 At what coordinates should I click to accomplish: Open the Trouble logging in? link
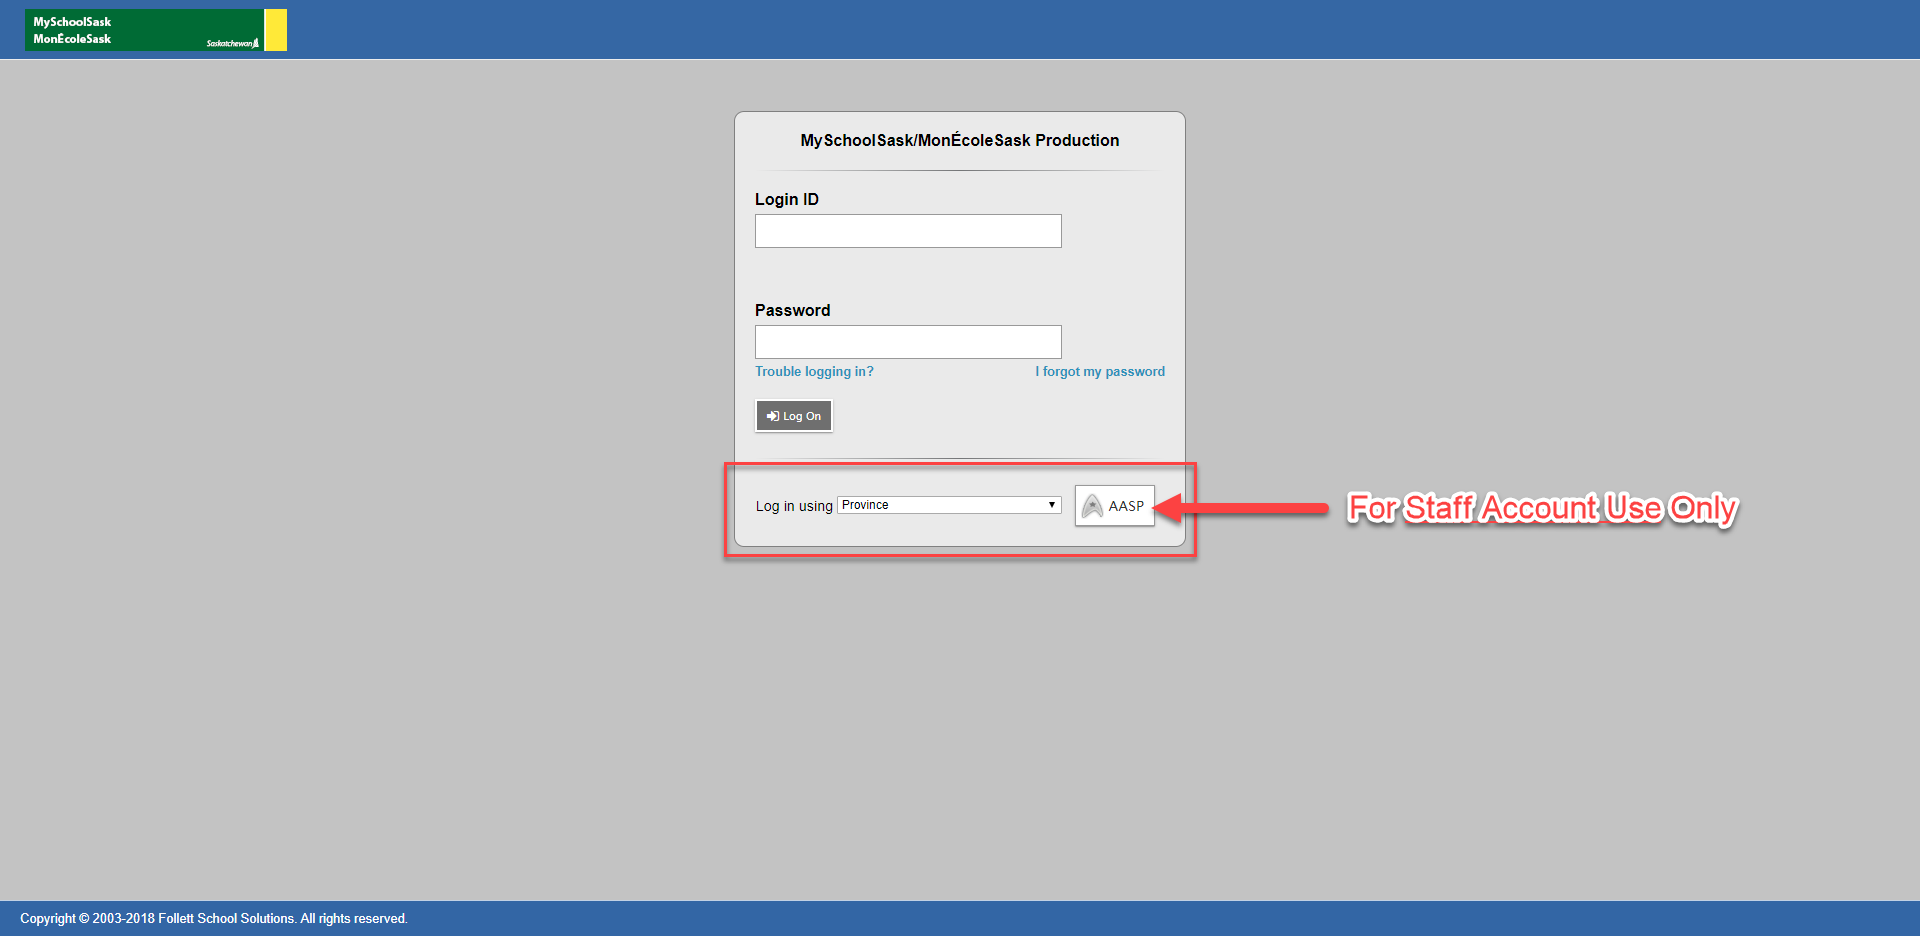pos(814,371)
